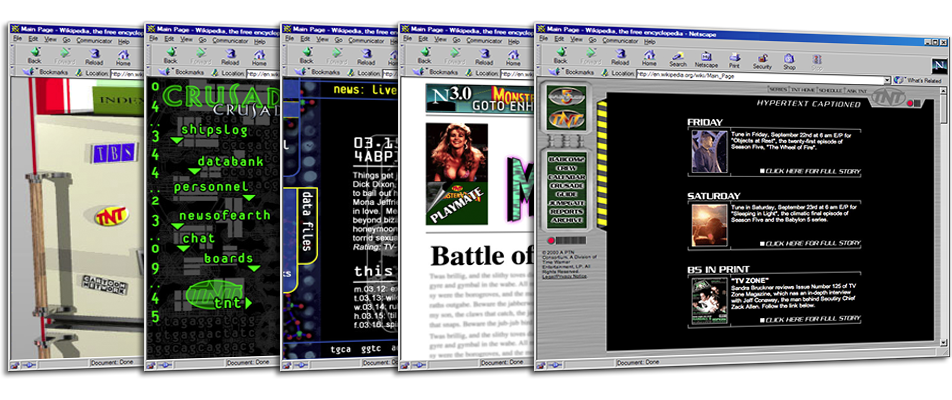Open CREW in the sidebar navigation
This screenshot has width=952, height=400.
[566, 168]
